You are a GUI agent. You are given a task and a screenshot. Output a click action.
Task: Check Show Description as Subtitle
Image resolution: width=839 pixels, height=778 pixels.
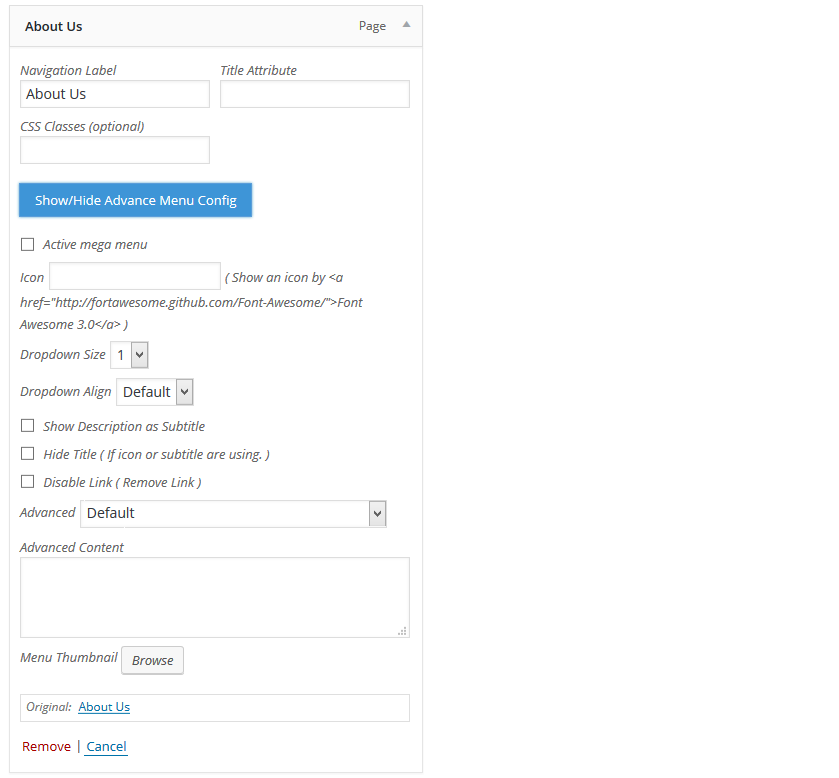[x=27, y=425]
